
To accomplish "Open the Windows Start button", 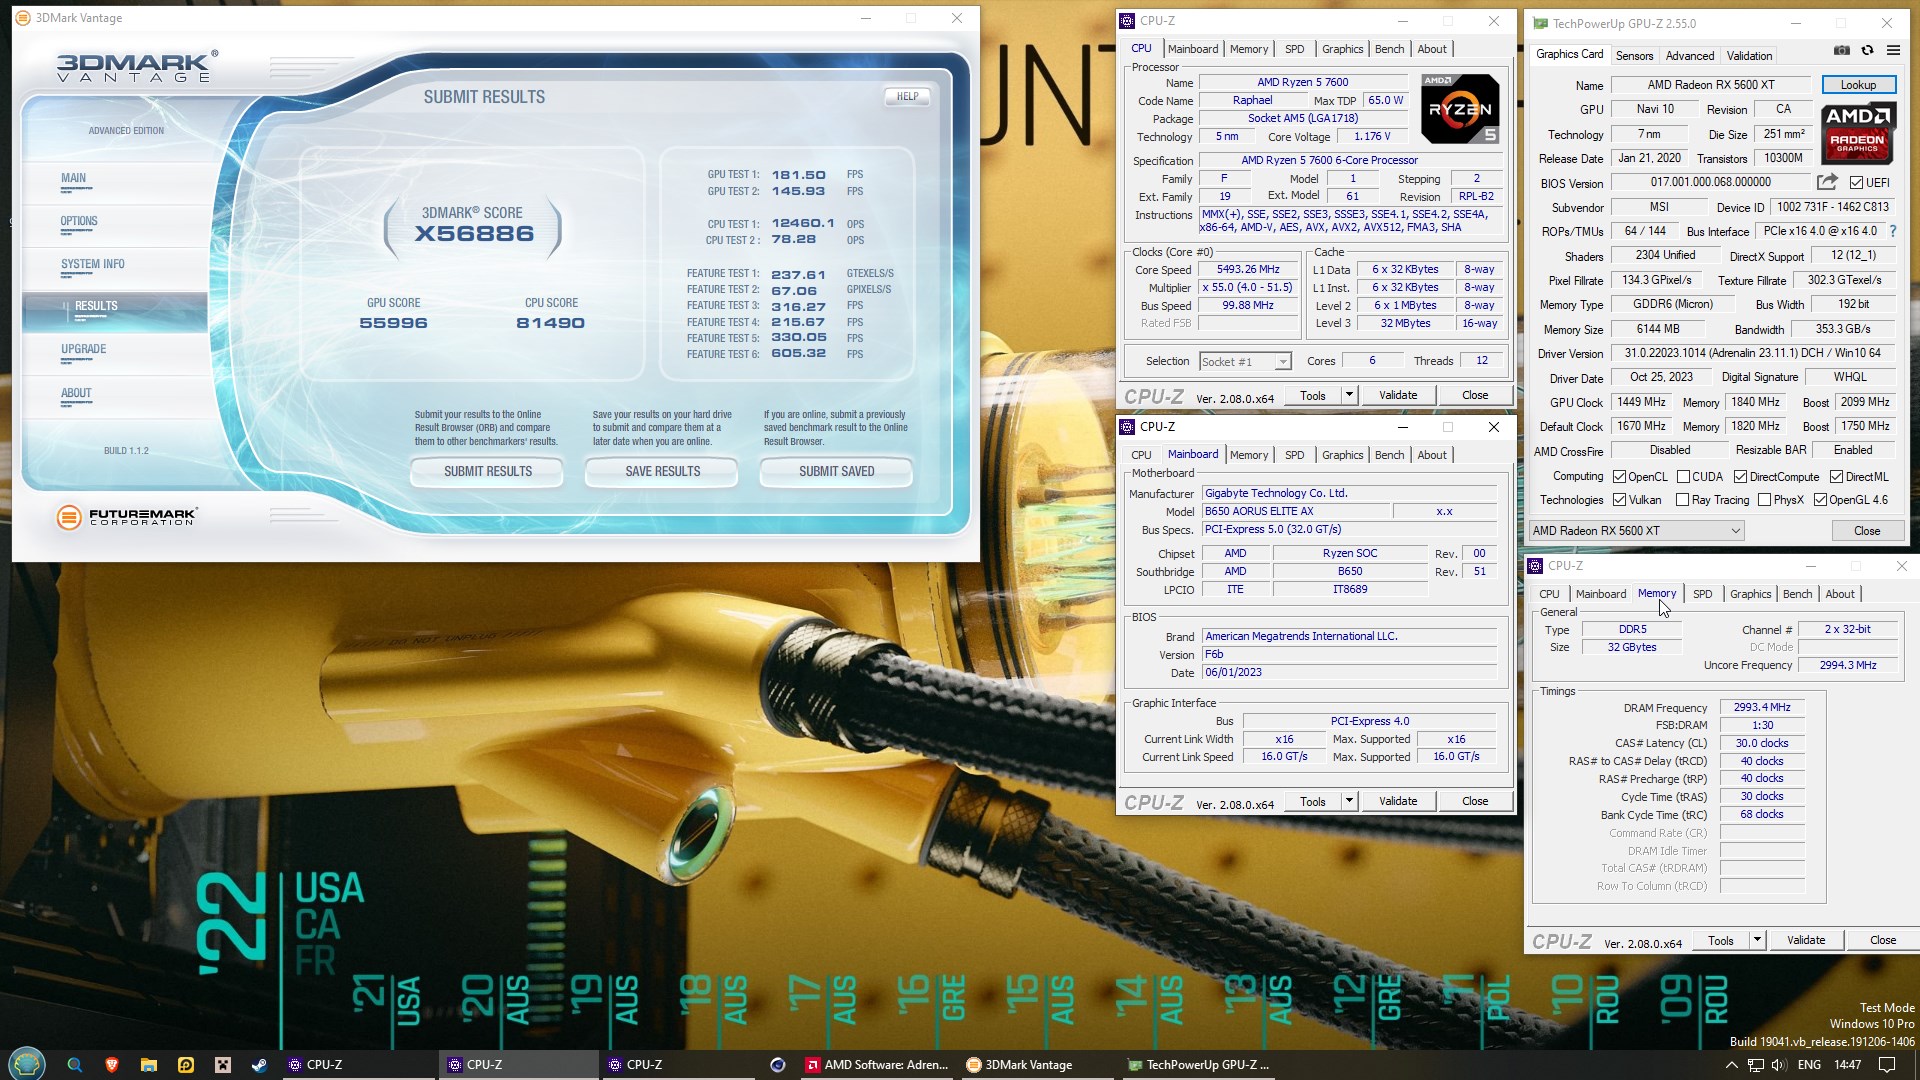I will (27, 1064).
